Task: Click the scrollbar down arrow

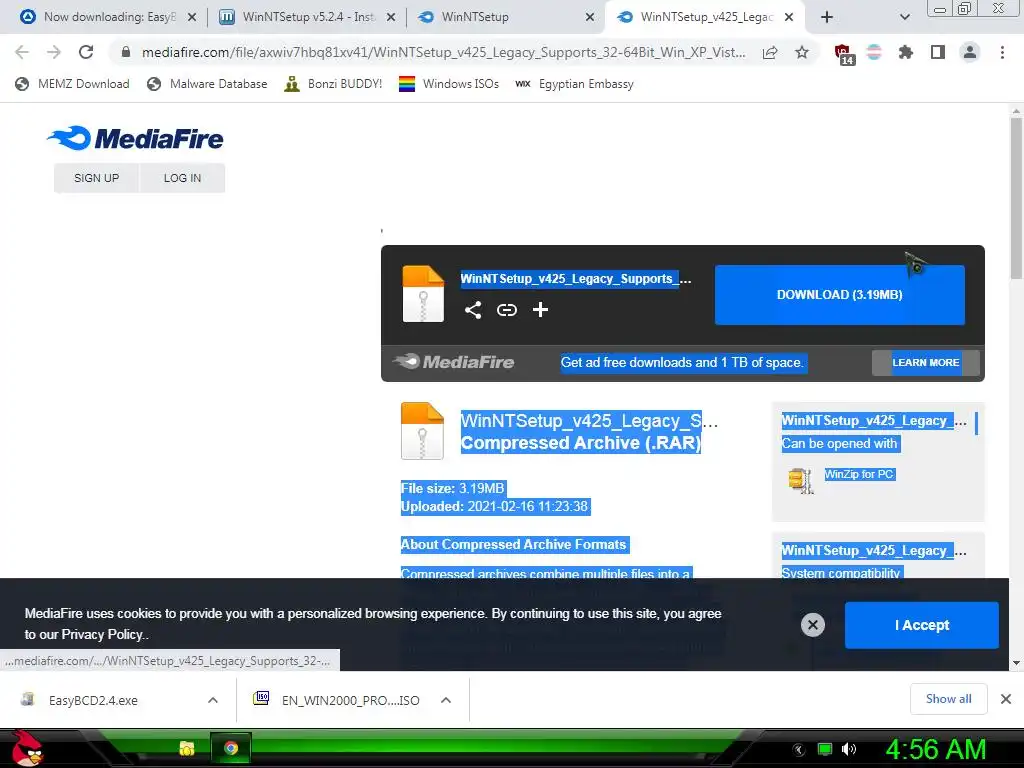Action: click(x=1016, y=664)
